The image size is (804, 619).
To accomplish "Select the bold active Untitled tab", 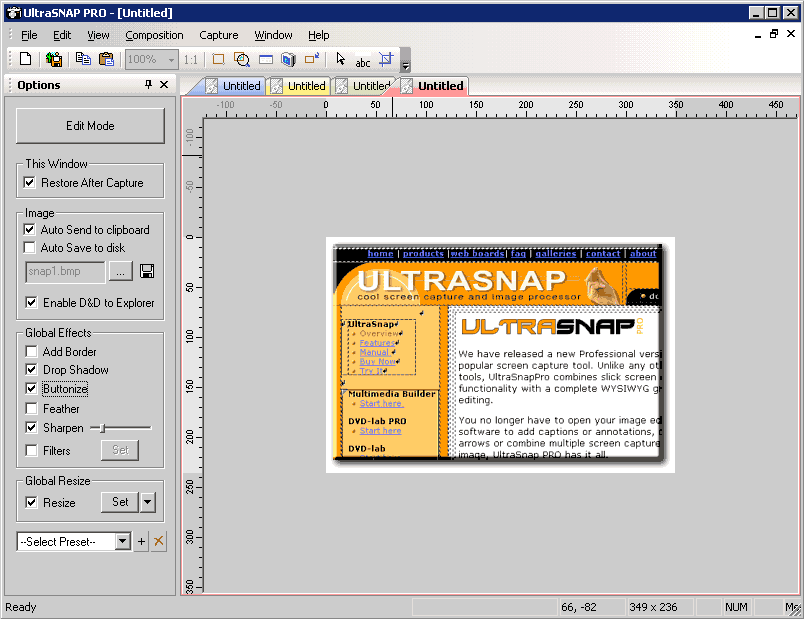I will click(x=433, y=86).
